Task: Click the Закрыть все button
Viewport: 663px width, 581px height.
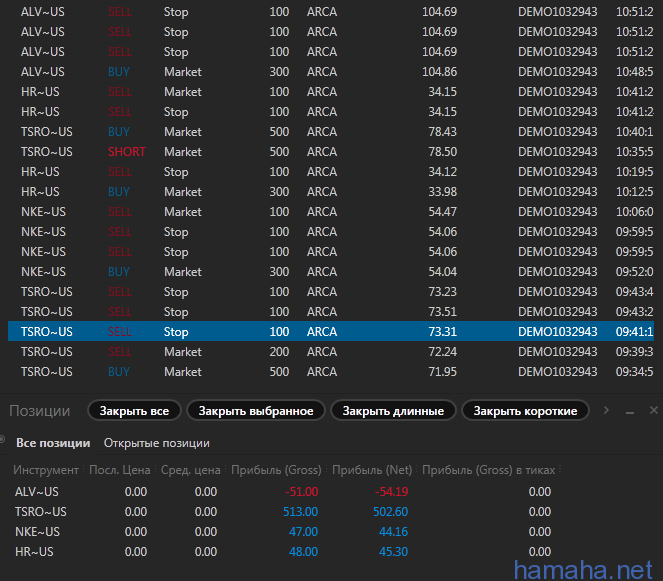Action: click(134, 411)
